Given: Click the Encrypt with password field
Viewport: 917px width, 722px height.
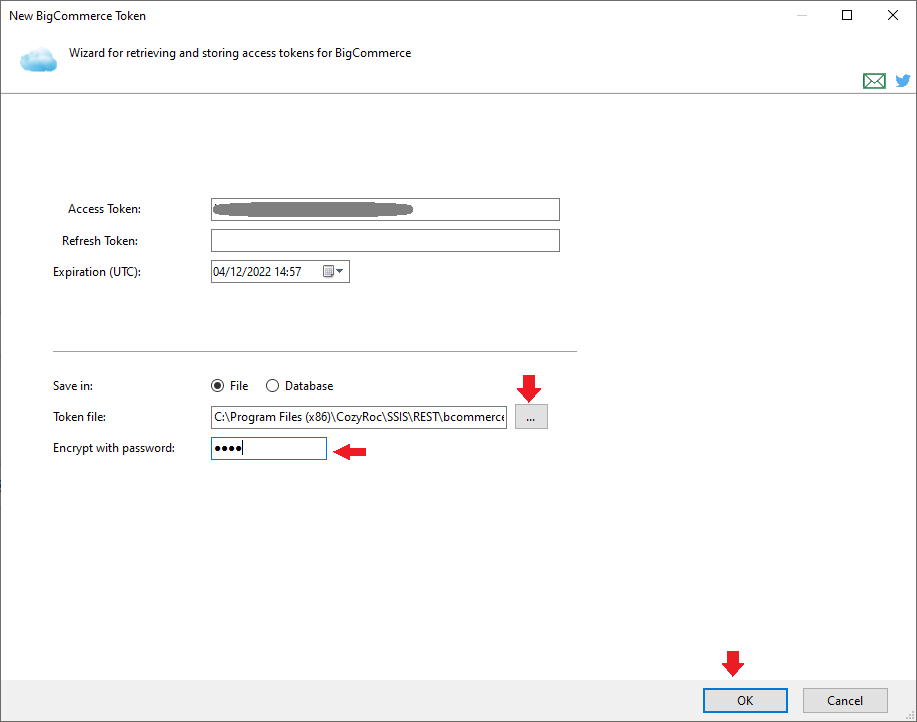Looking at the screenshot, I should [269, 448].
